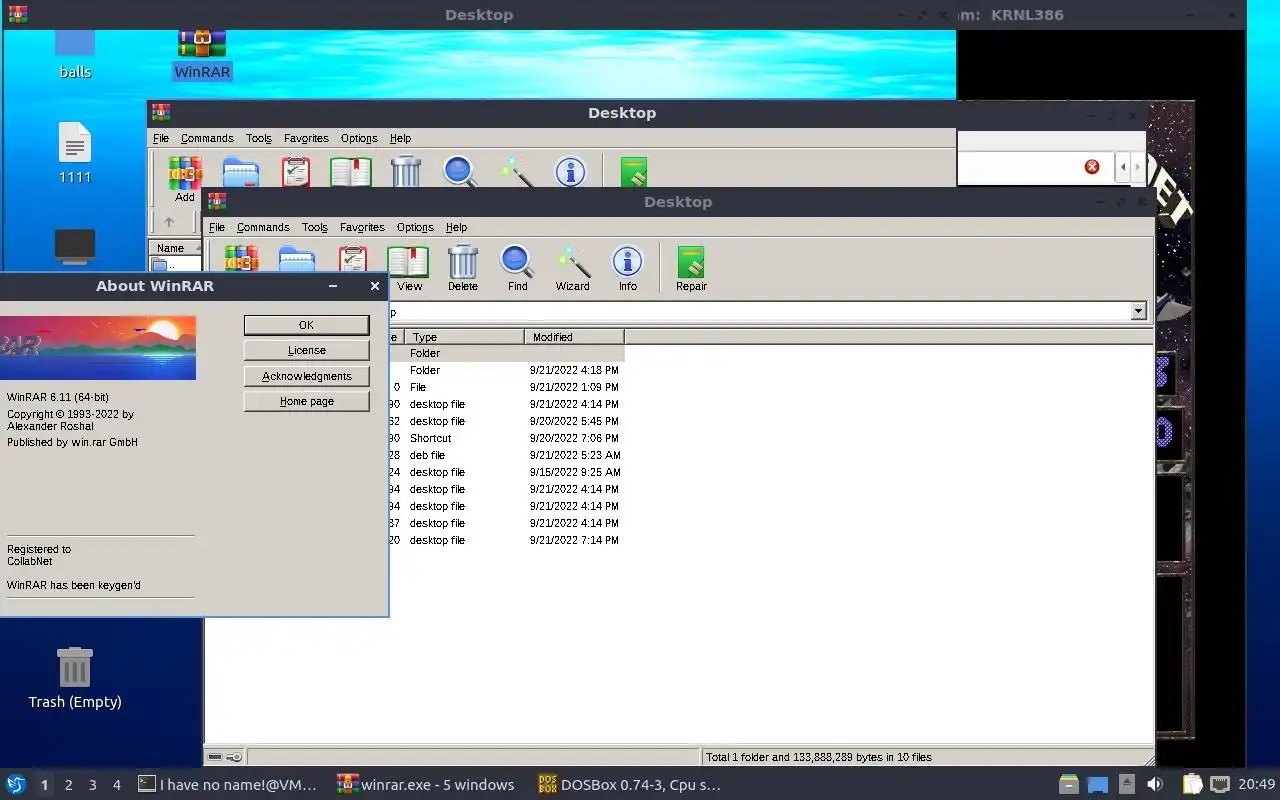1280x800 pixels.
Task: Open Find magnifier in front WinRAR toolbar
Action: click(x=517, y=263)
